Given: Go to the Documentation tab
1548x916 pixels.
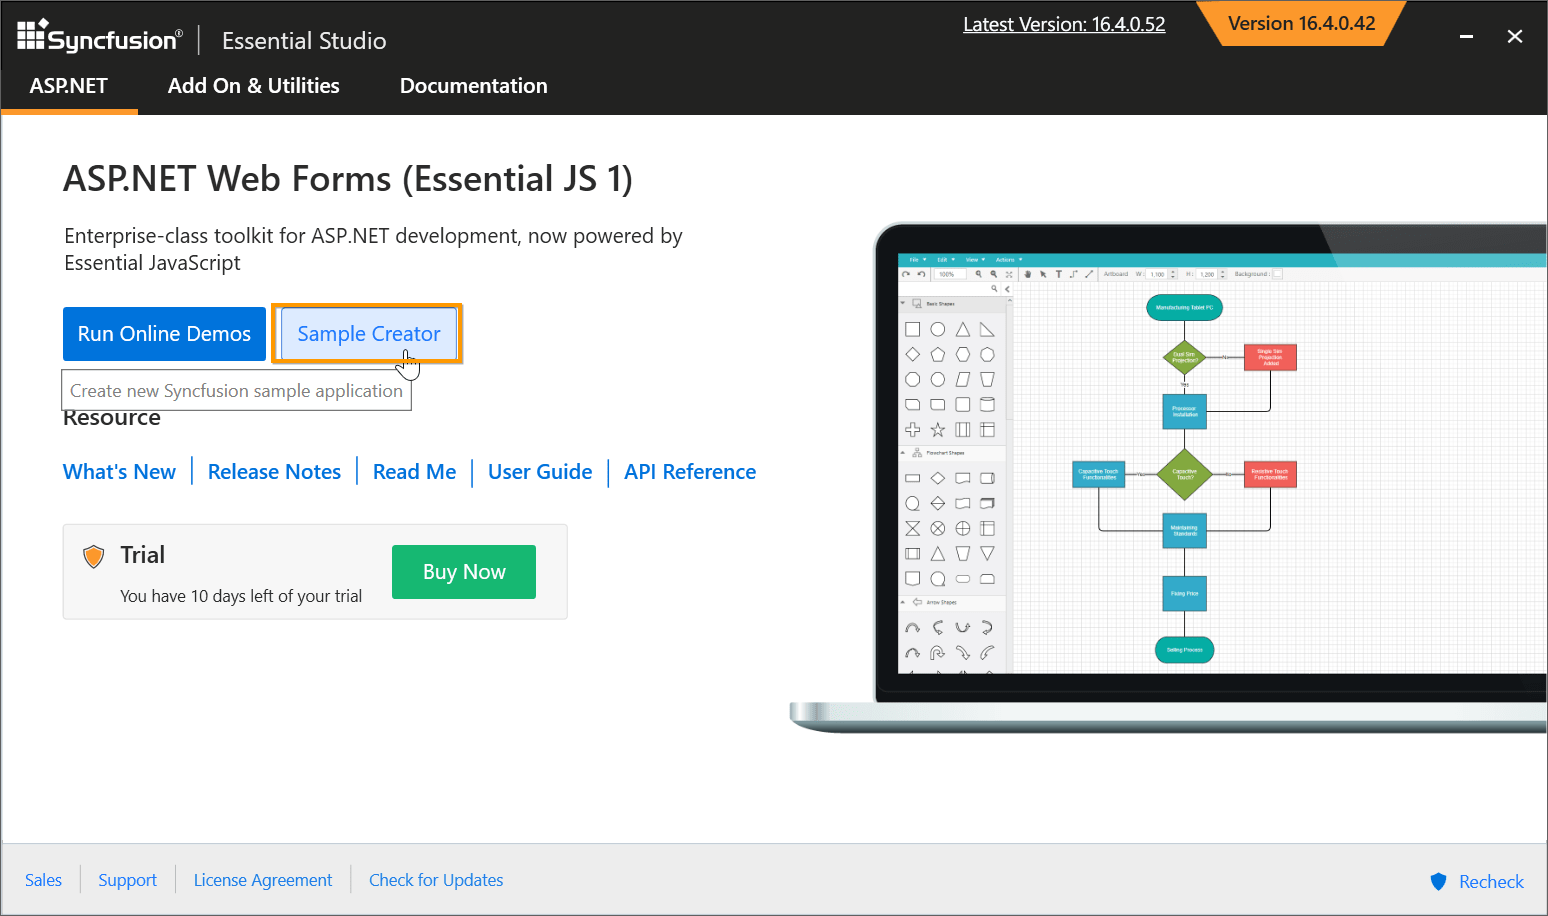Looking at the screenshot, I should (x=473, y=86).
